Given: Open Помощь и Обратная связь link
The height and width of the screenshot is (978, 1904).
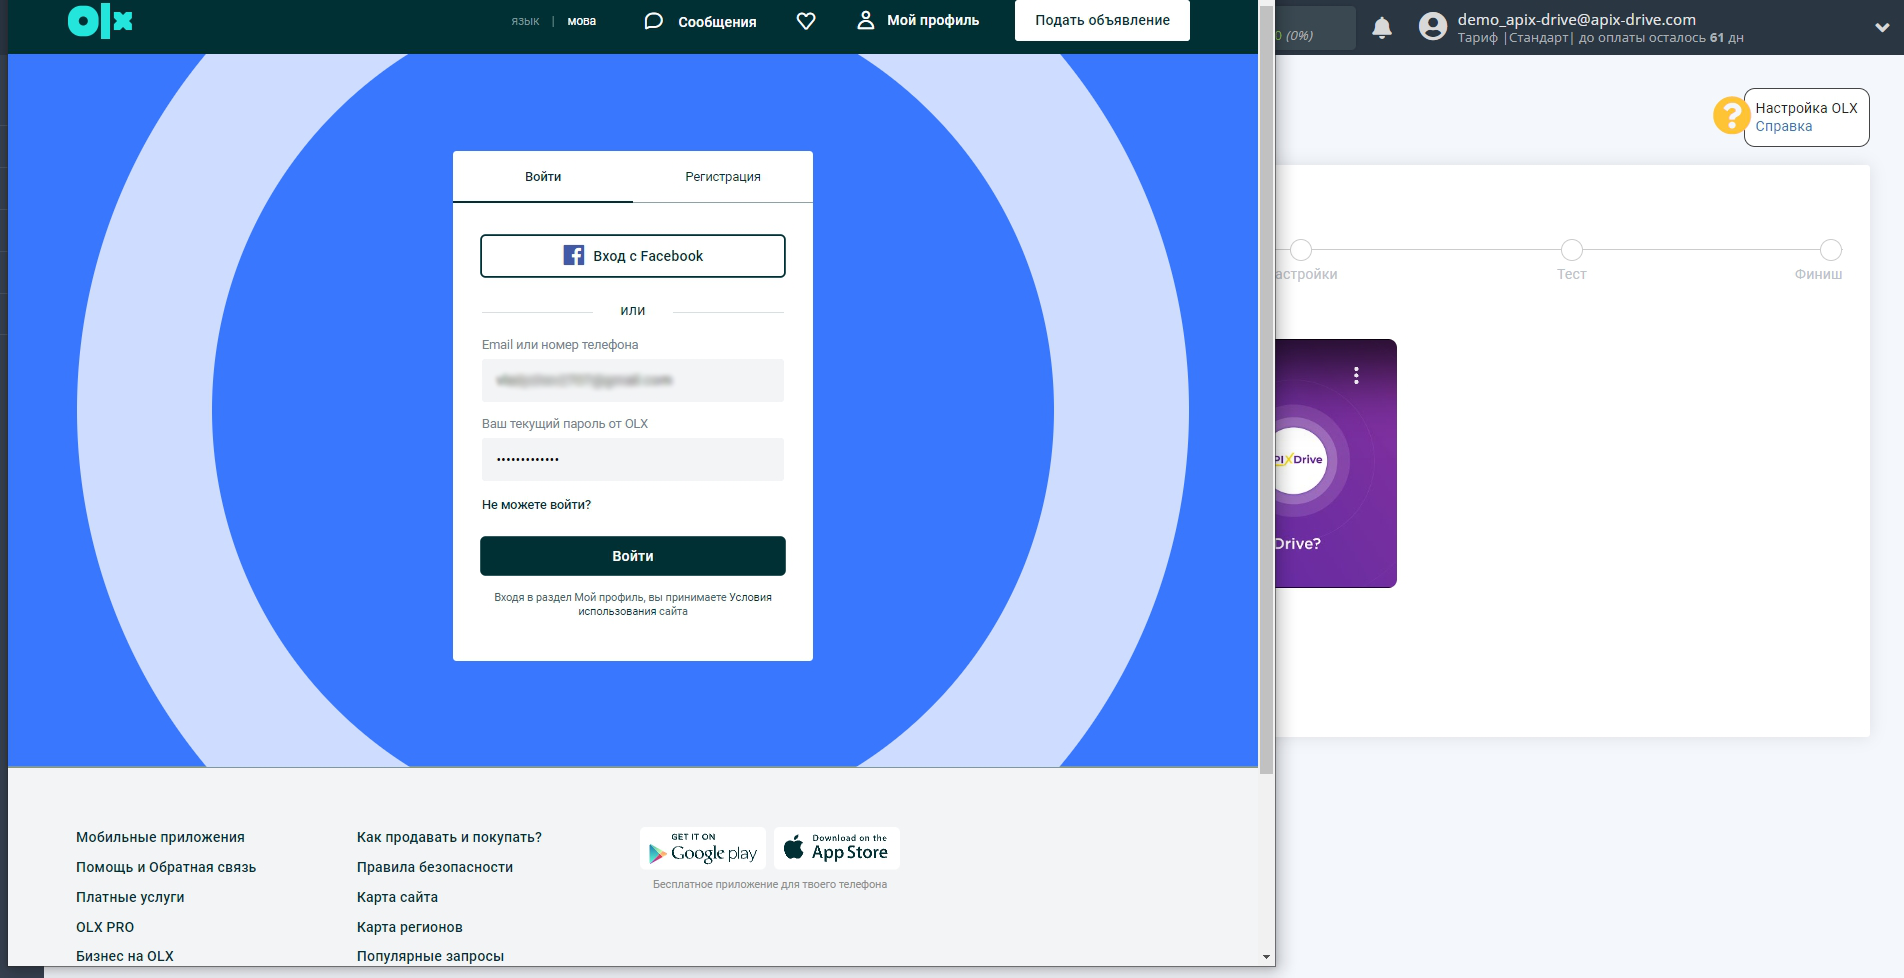Looking at the screenshot, I should click(166, 867).
